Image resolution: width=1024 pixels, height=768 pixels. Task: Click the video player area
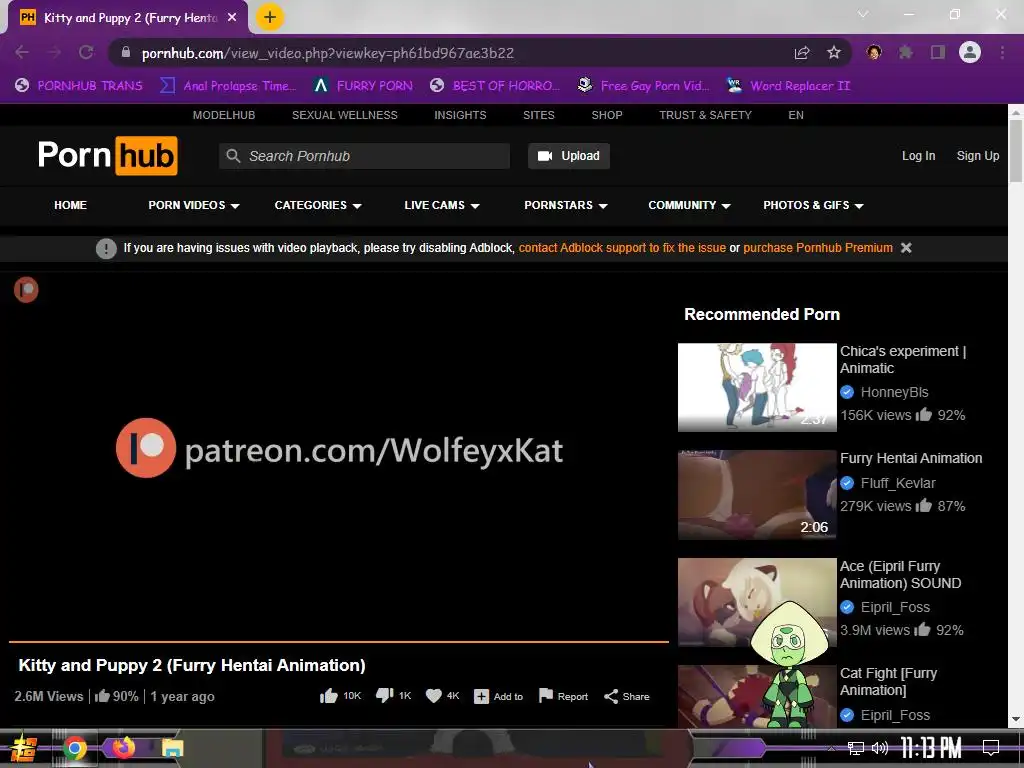tap(338, 455)
